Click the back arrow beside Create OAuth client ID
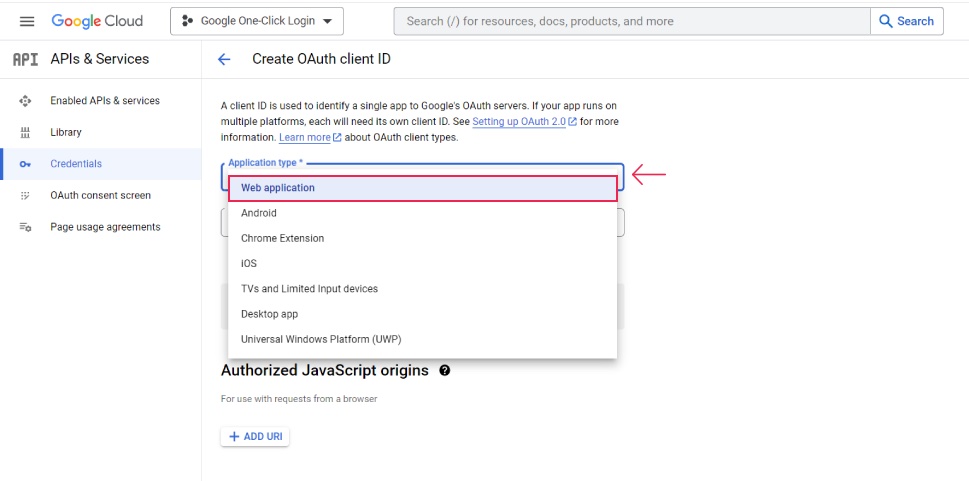Image resolution: width=969 pixels, height=481 pixels. point(224,59)
